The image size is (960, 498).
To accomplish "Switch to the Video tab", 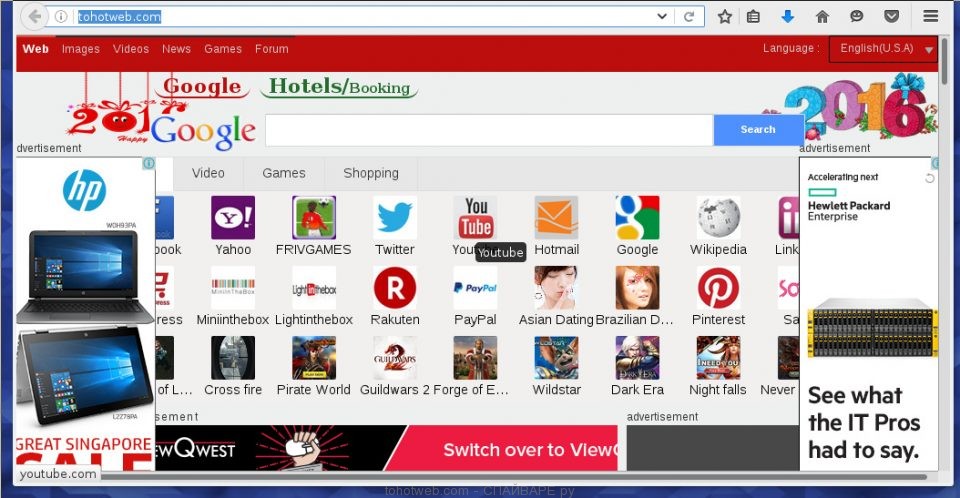I will (x=208, y=173).
